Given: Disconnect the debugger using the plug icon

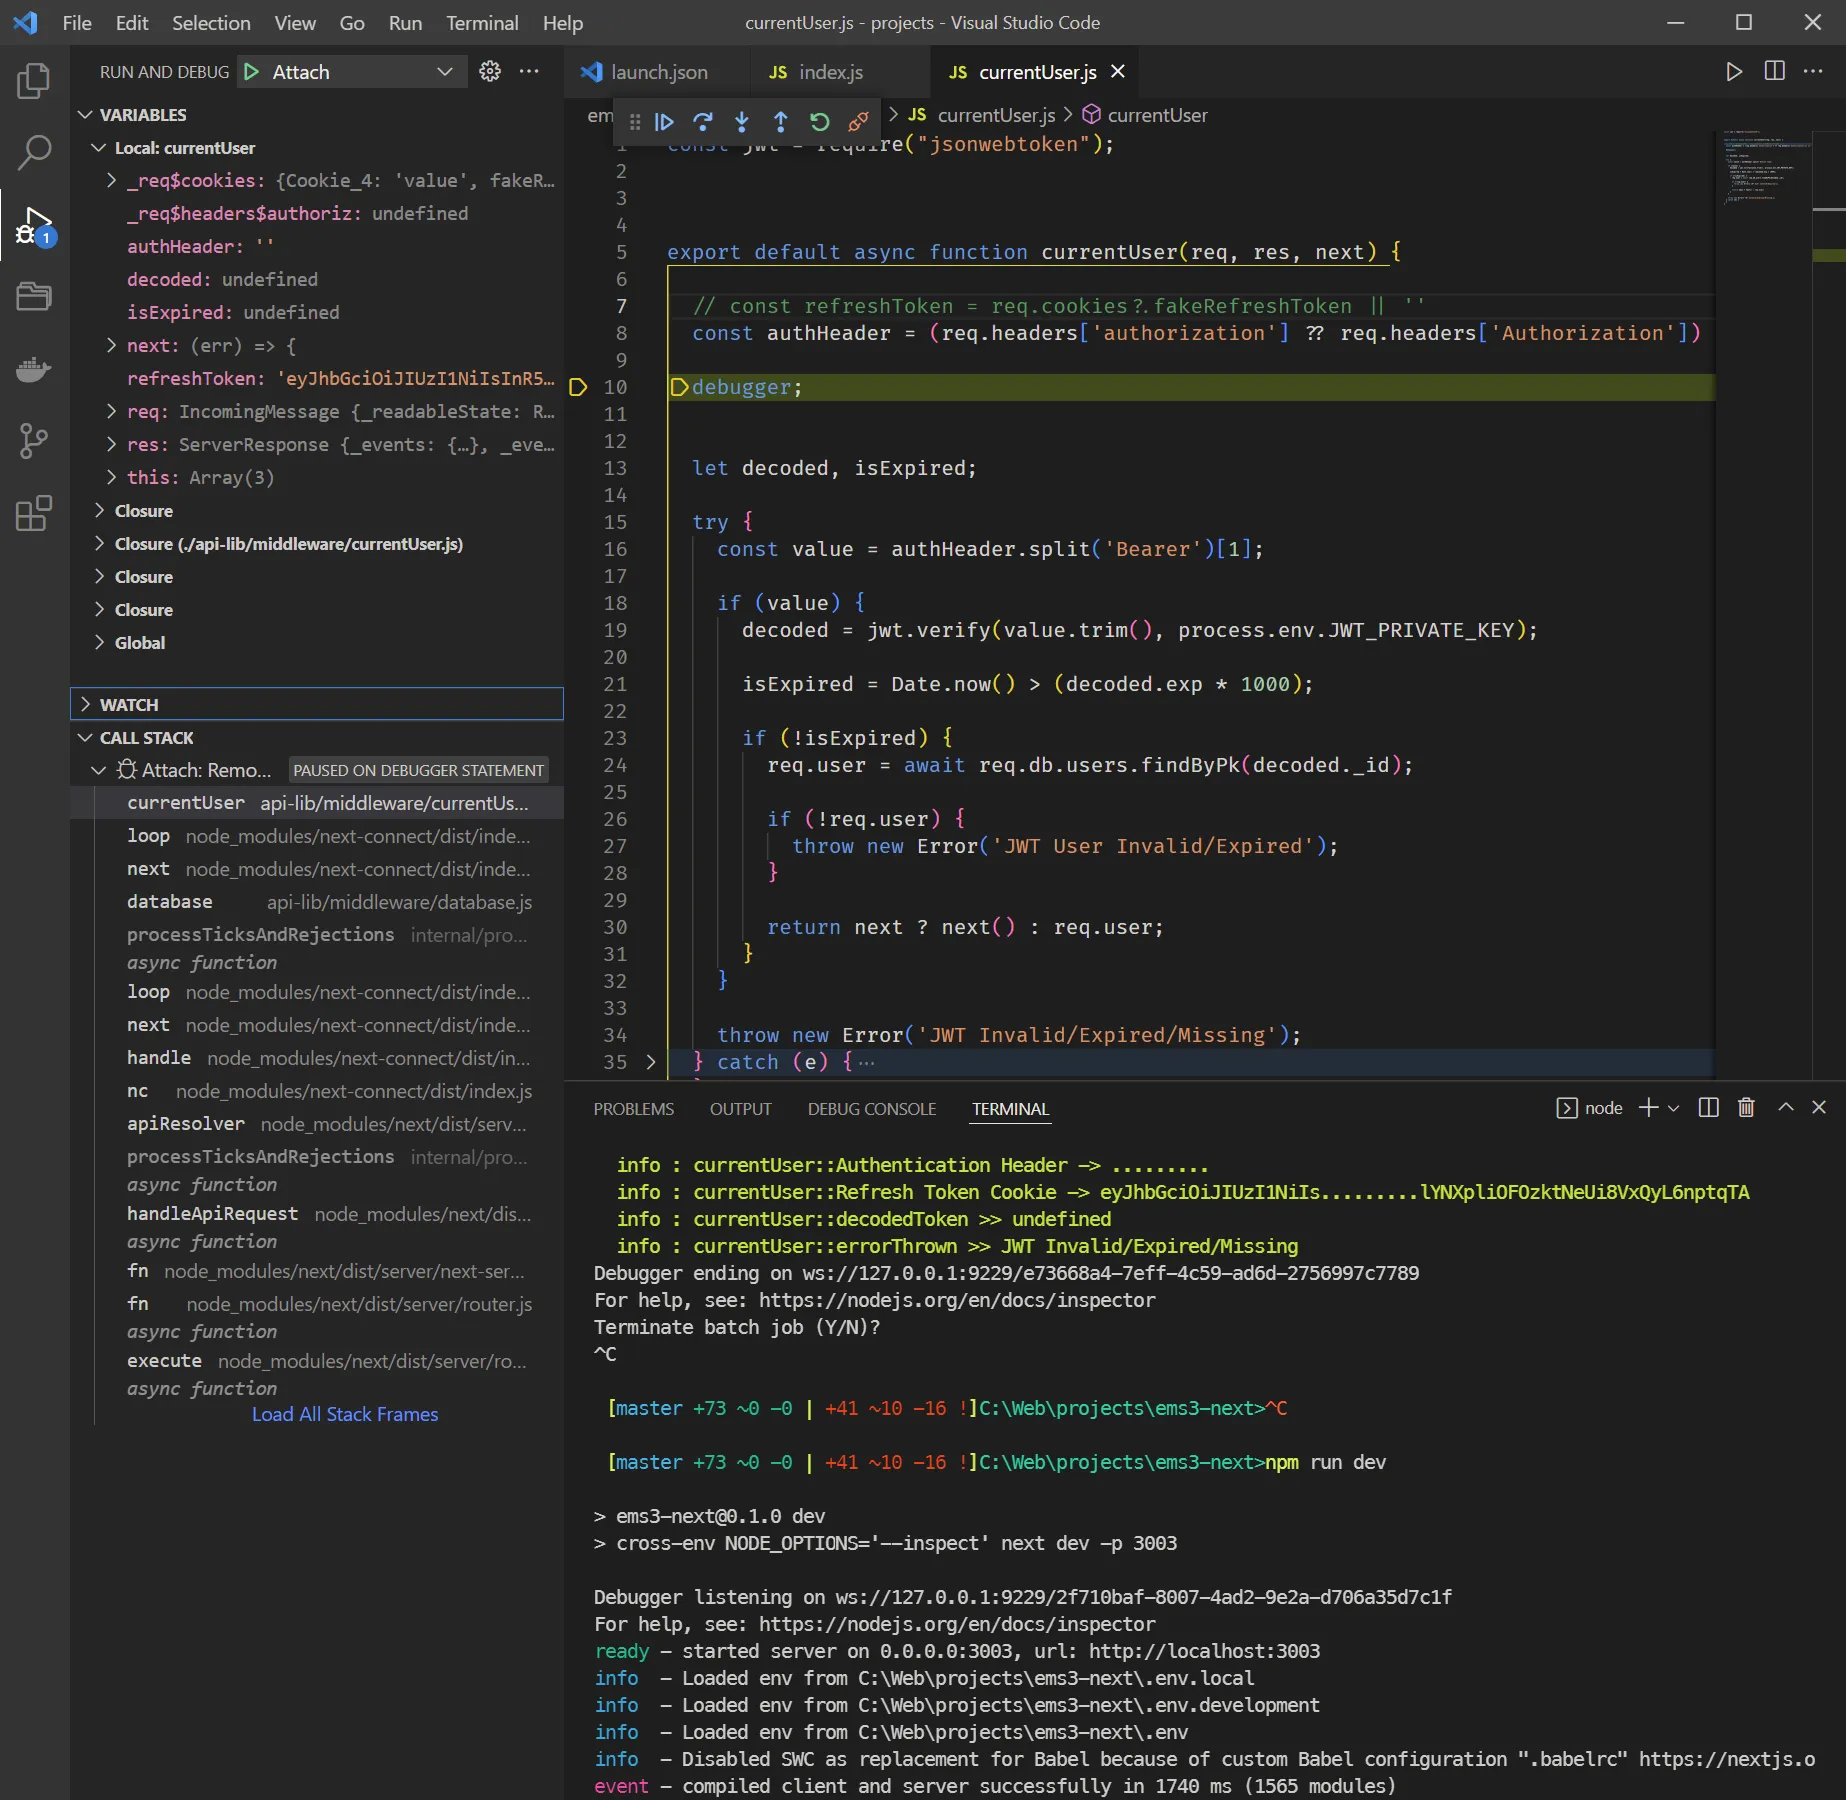Looking at the screenshot, I should coord(858,122).
